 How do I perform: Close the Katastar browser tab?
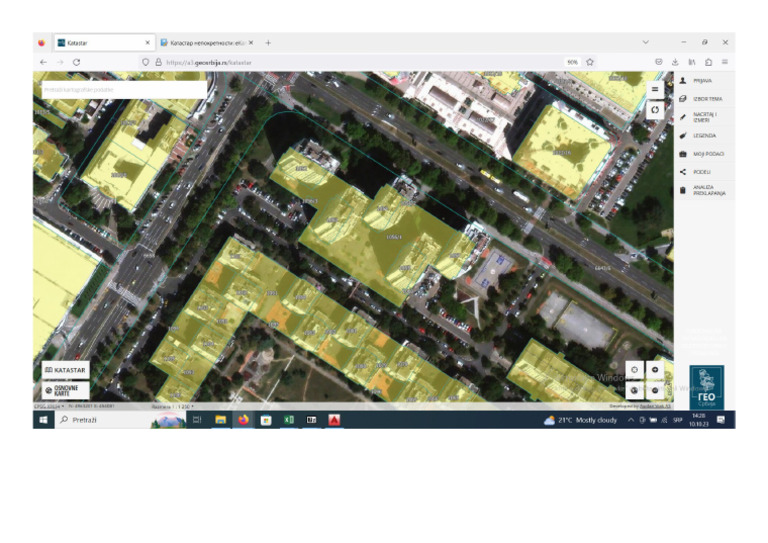(x=147, y=43)
